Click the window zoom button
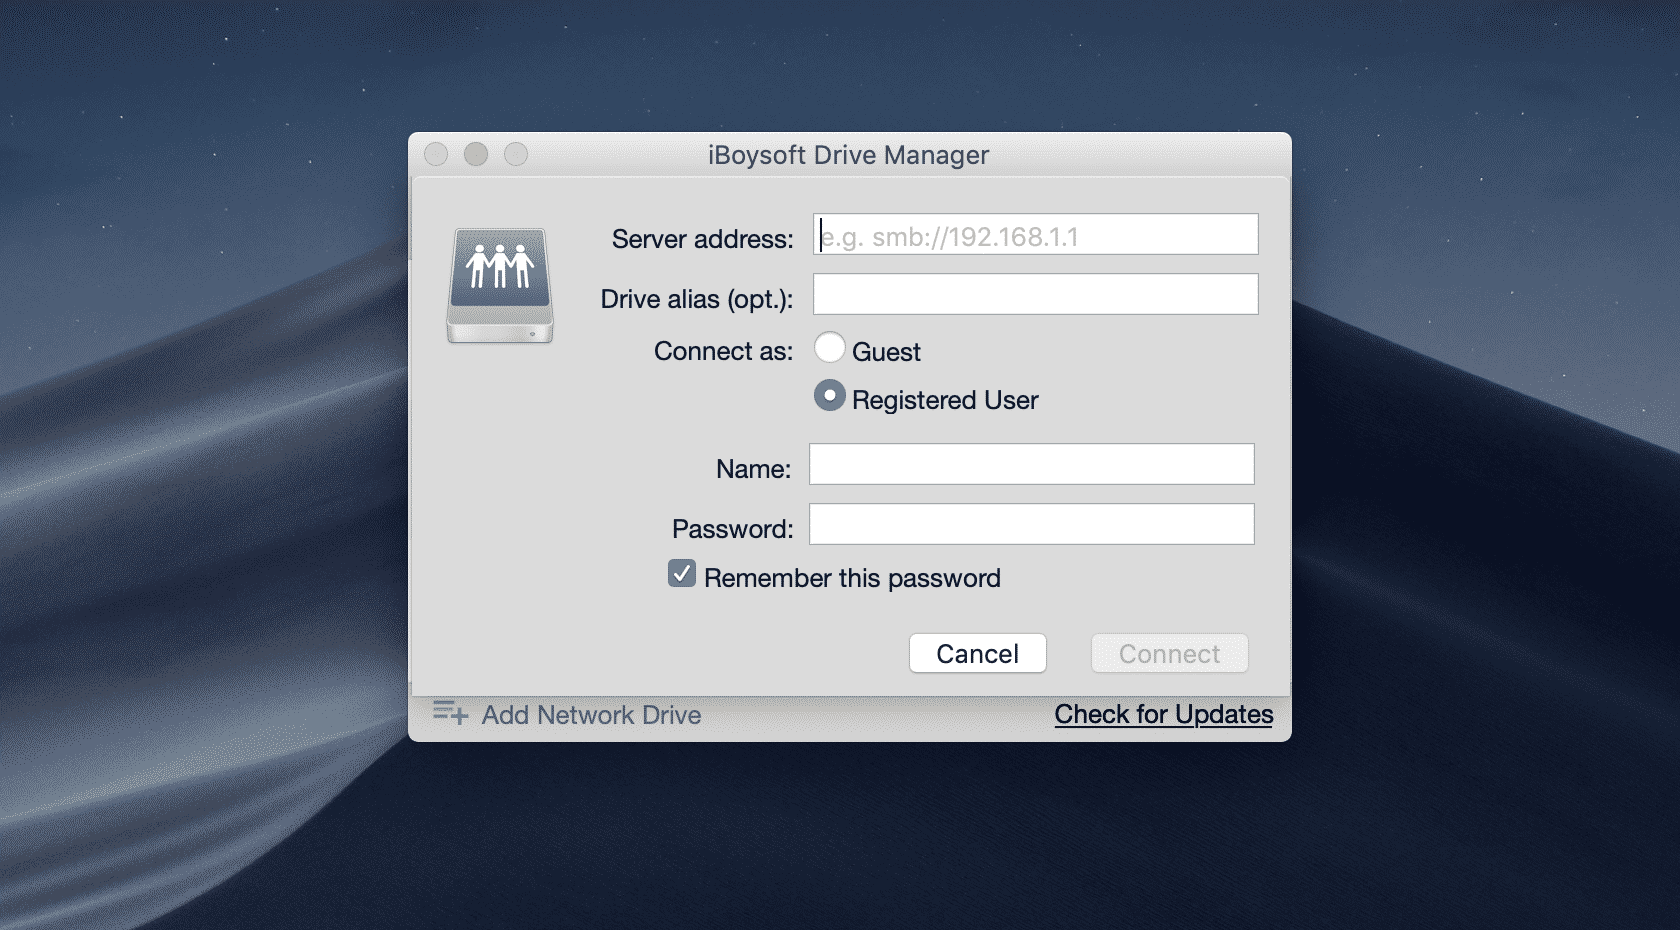Screen dimensions: 1680x930 516,154
